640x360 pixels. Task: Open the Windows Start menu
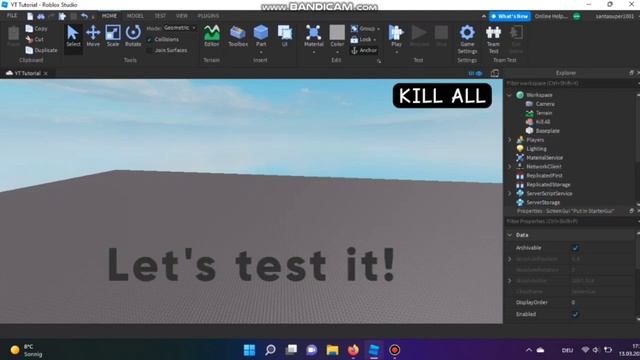249,350
